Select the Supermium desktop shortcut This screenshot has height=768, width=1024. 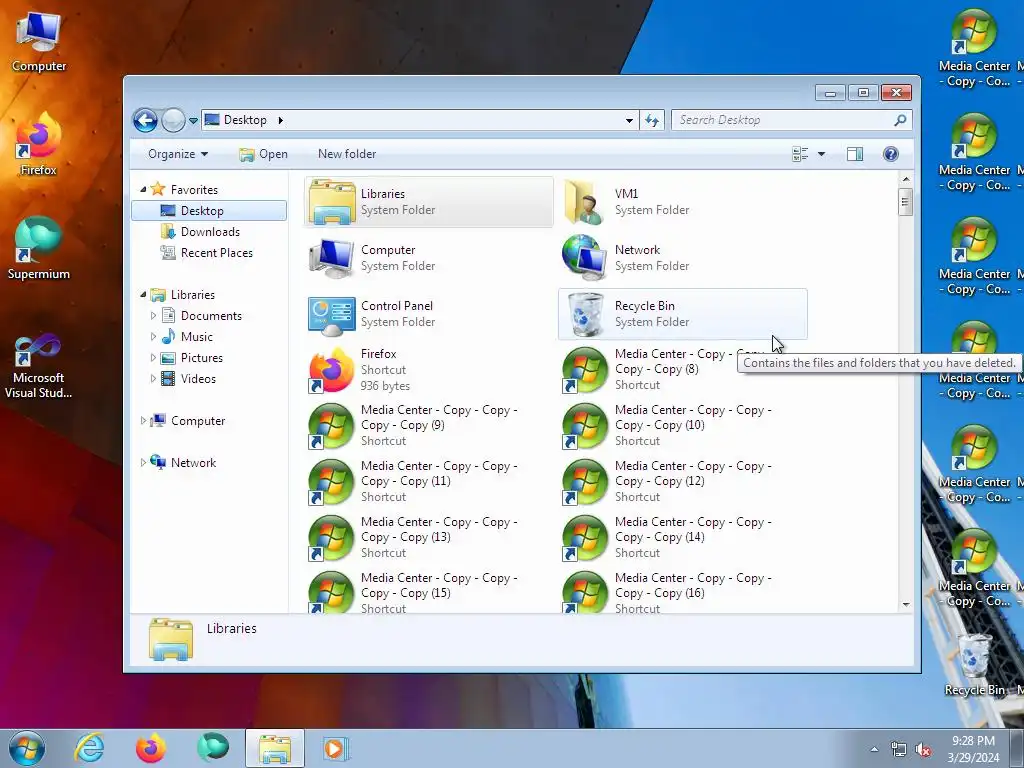point(39,249)
